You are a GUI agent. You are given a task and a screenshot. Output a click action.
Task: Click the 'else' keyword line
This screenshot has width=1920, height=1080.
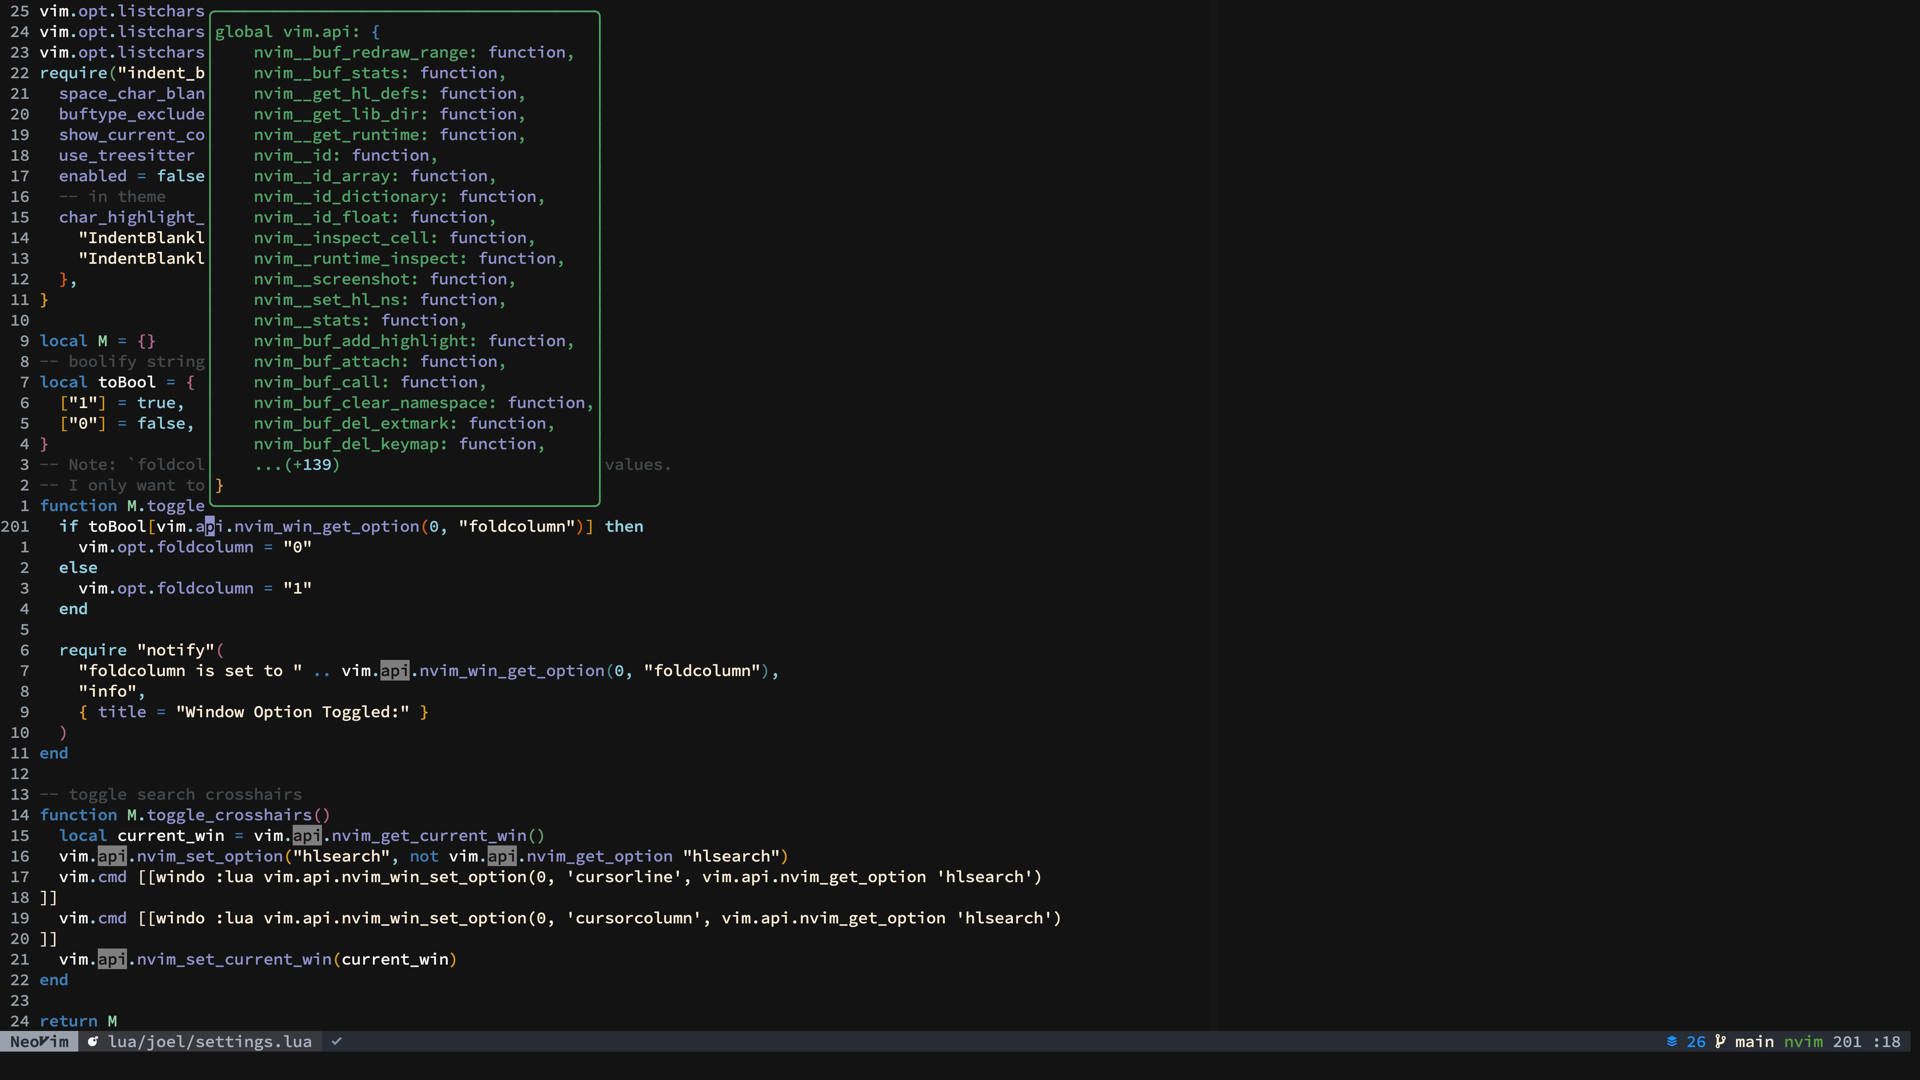[78, 567]
